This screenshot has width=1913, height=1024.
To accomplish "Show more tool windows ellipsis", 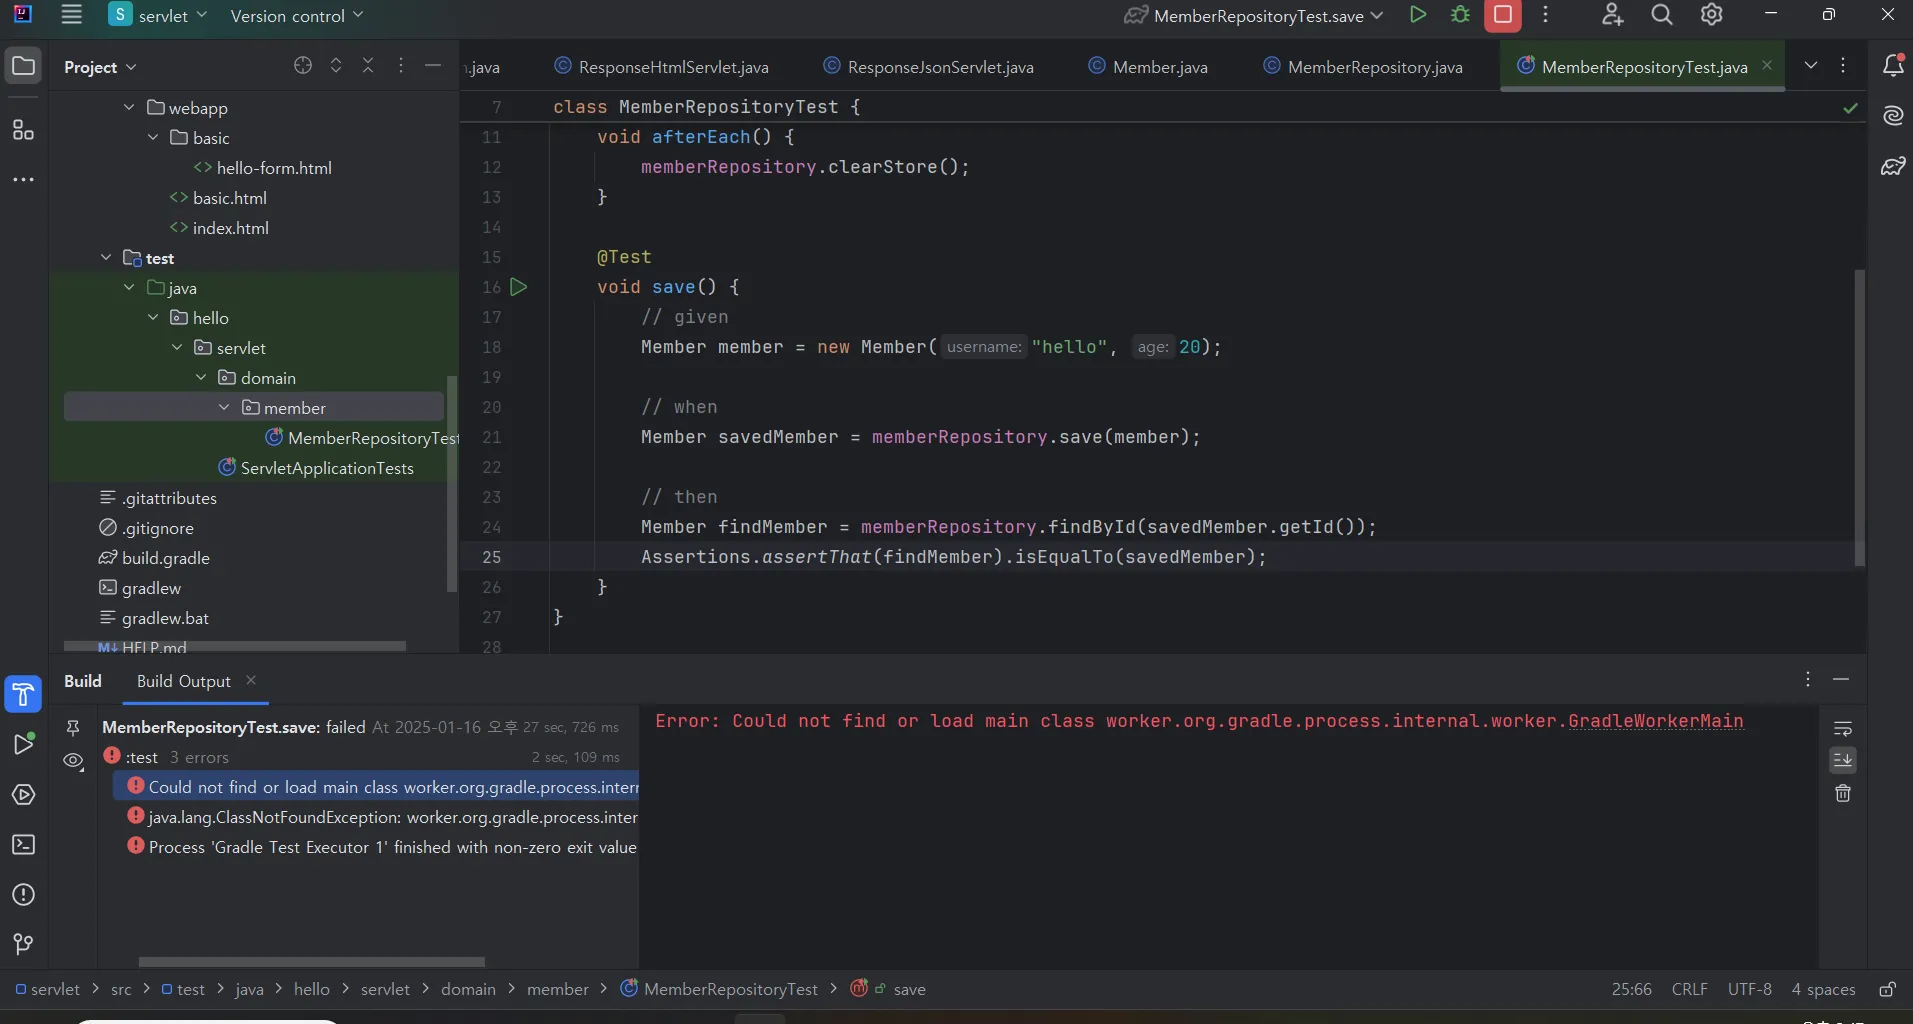I will point(23,180).
